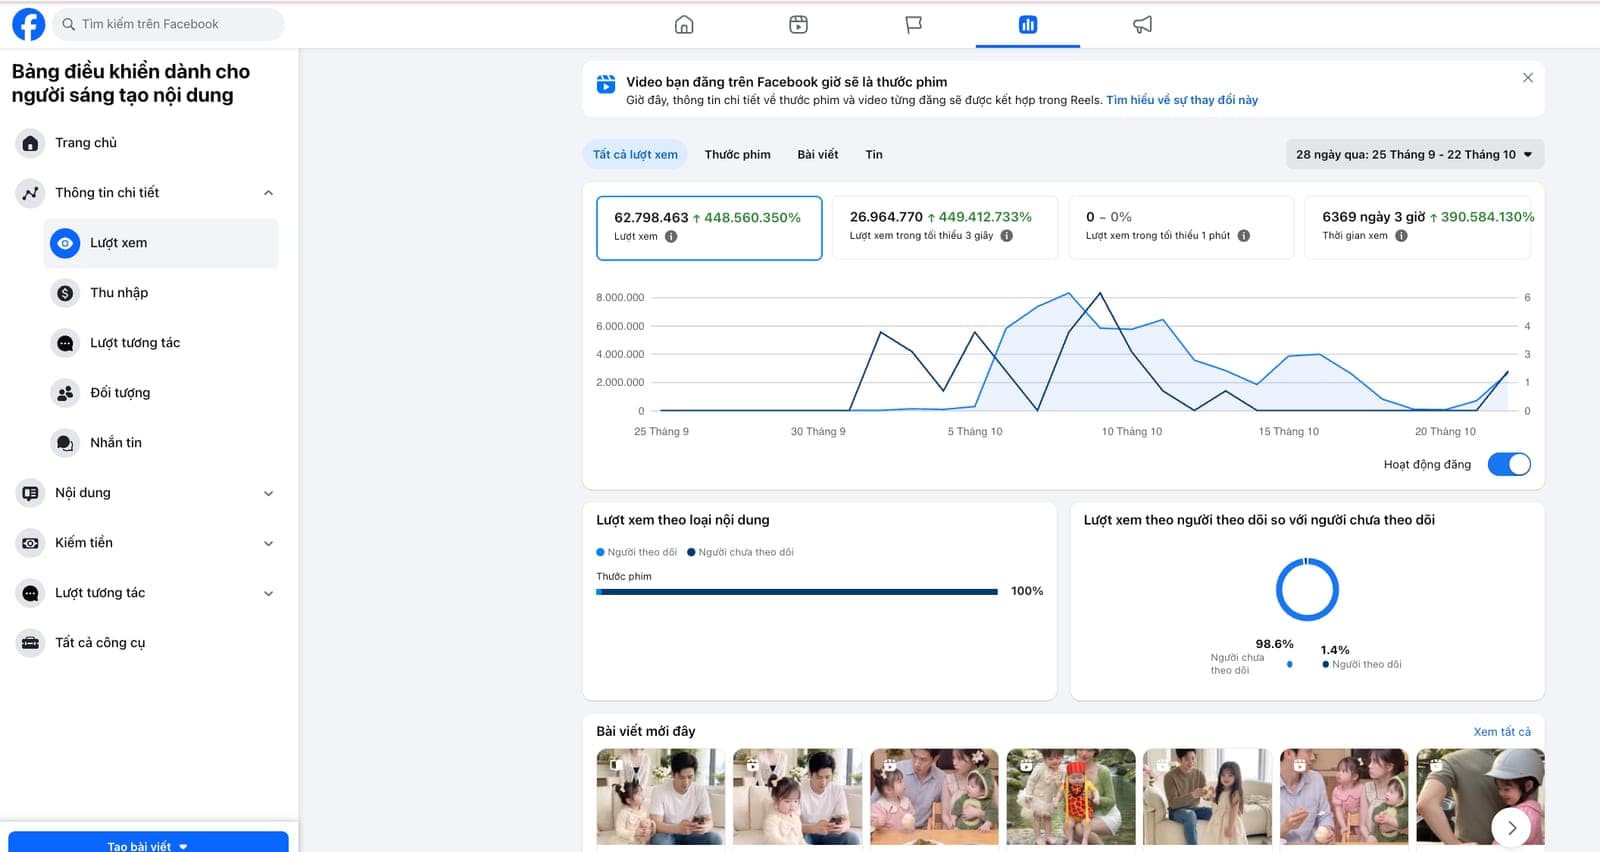Click next arrow on recent posts carousel

(1512, 827)
